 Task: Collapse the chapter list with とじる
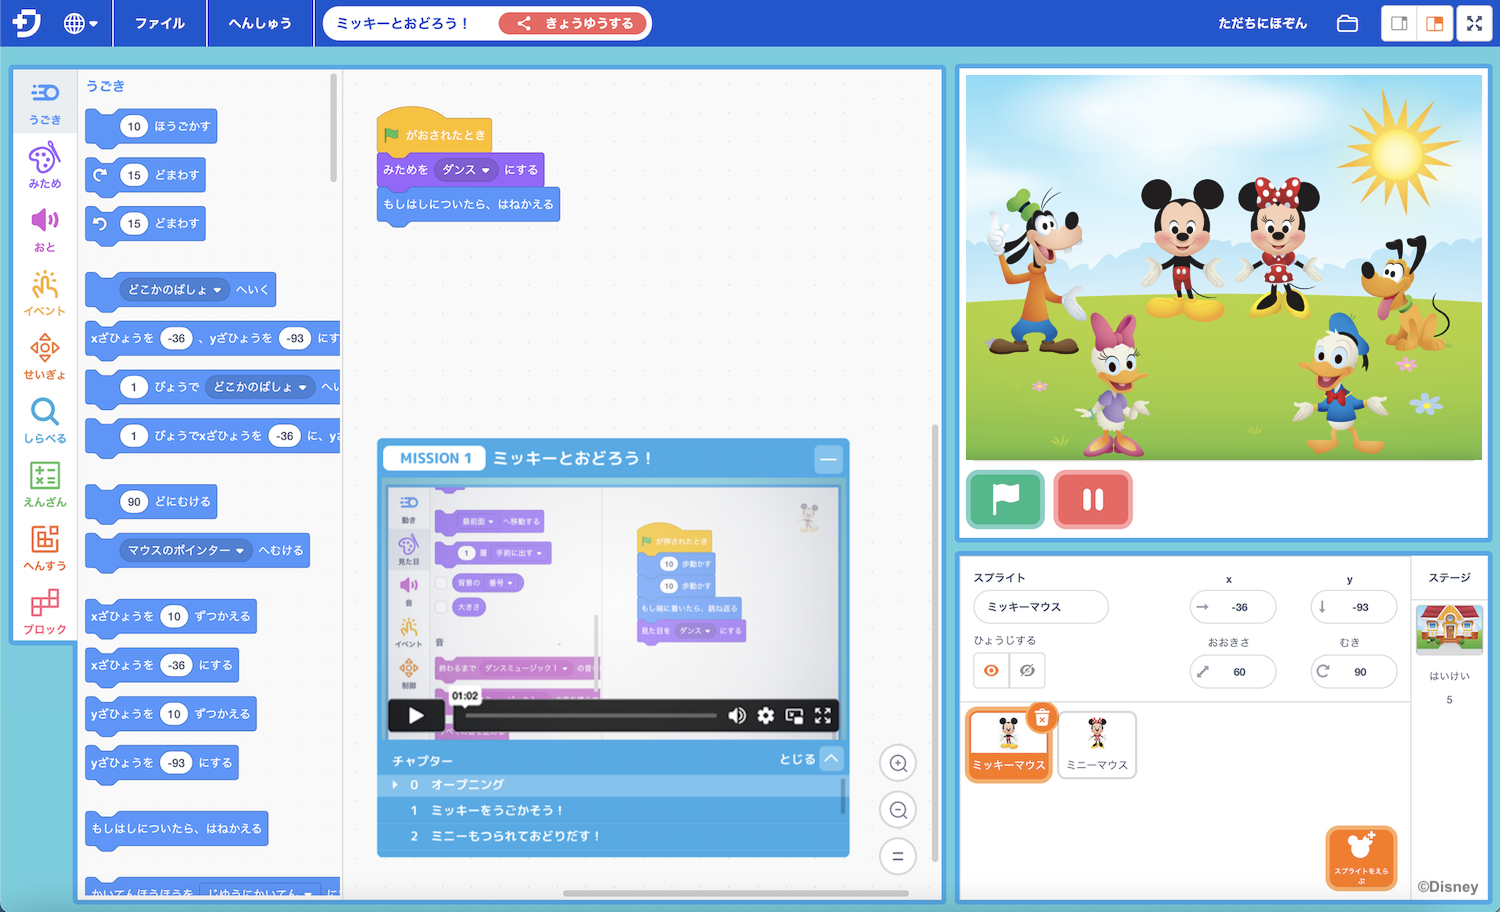(810, 759)
